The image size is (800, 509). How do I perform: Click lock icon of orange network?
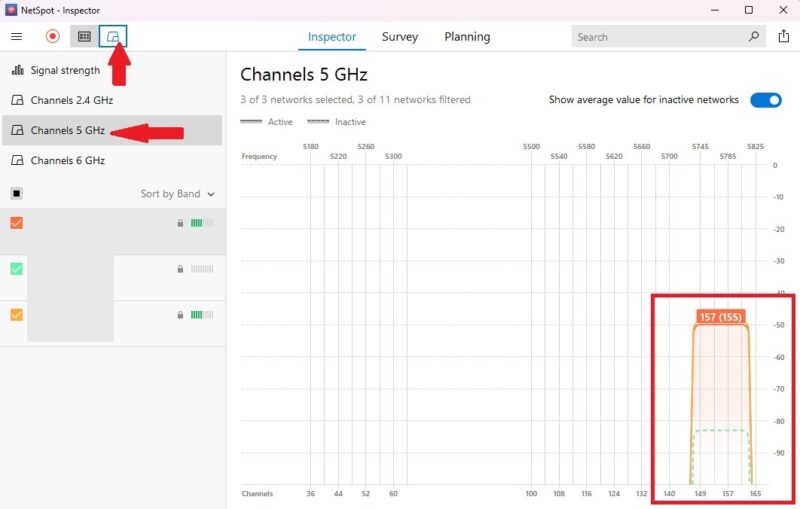[180, 223]
